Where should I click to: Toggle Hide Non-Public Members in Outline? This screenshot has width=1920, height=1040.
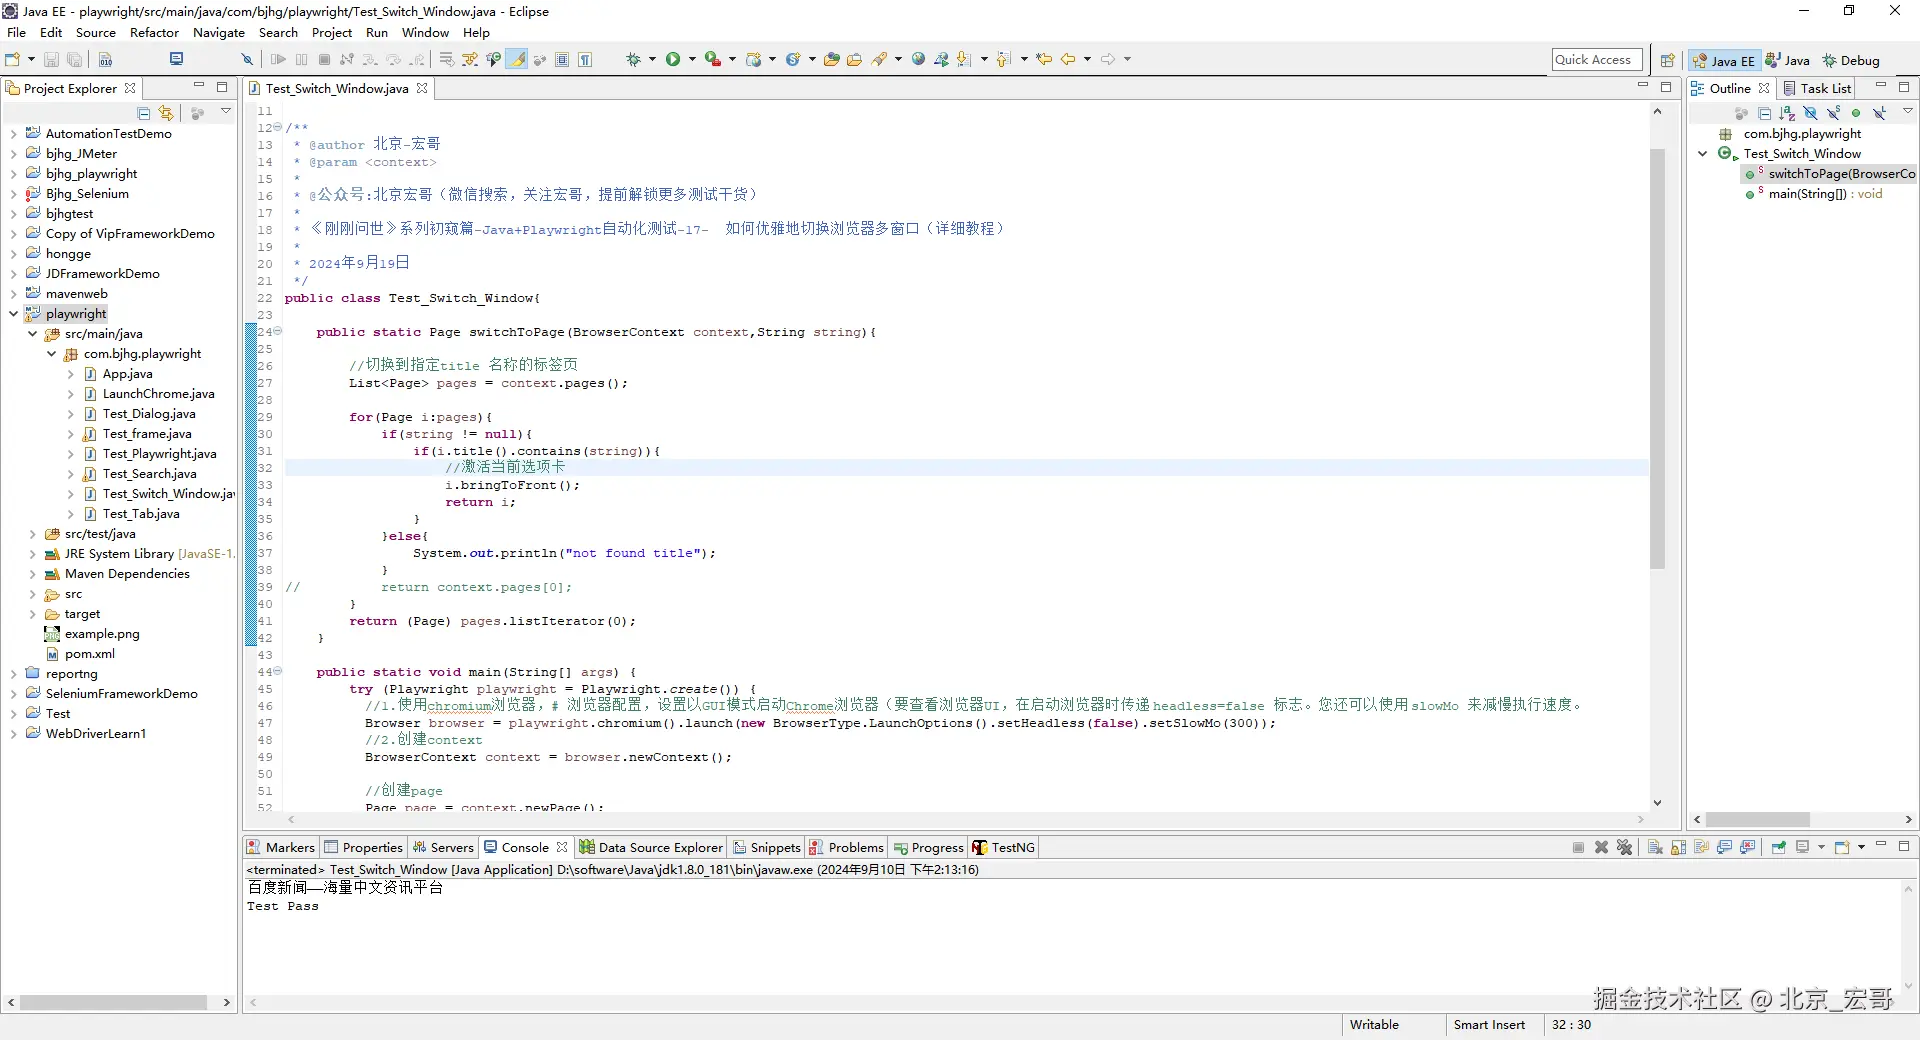pyautogui.click(x=1857, y=113)
